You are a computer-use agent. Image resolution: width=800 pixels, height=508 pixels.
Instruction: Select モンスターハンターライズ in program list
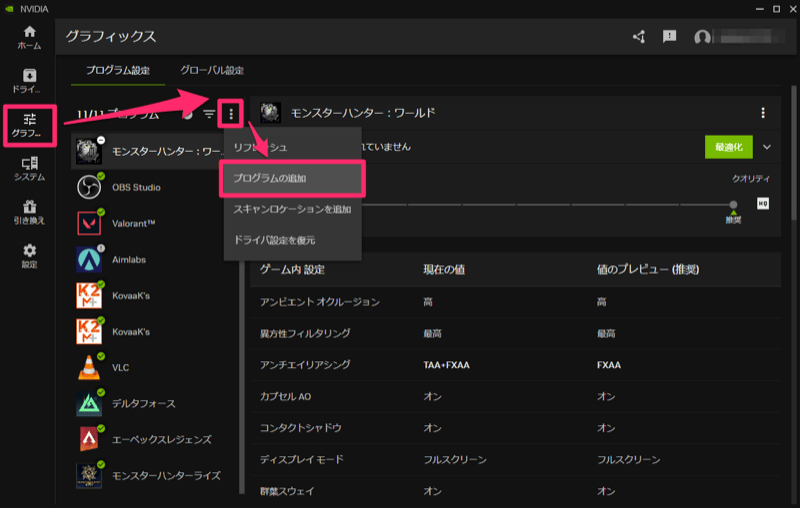click(155, 476)
